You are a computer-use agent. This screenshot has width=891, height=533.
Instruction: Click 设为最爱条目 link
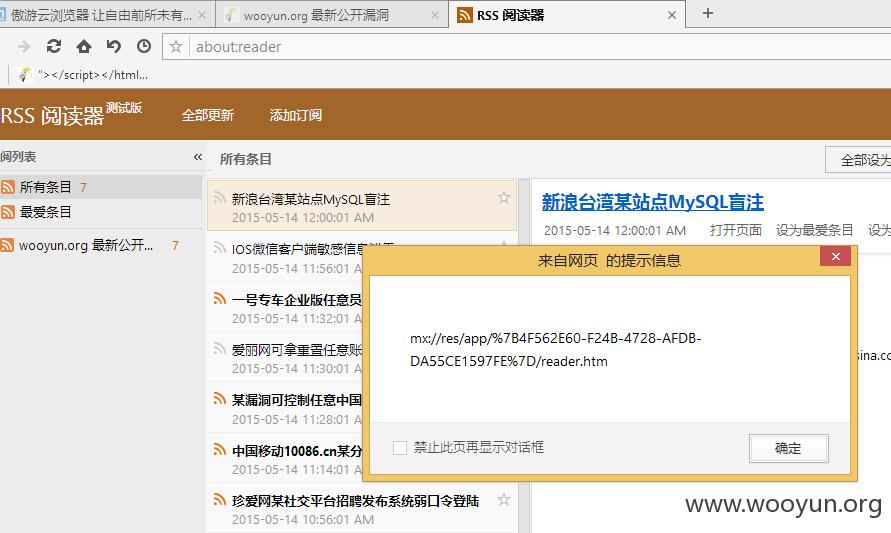point(814,230)
